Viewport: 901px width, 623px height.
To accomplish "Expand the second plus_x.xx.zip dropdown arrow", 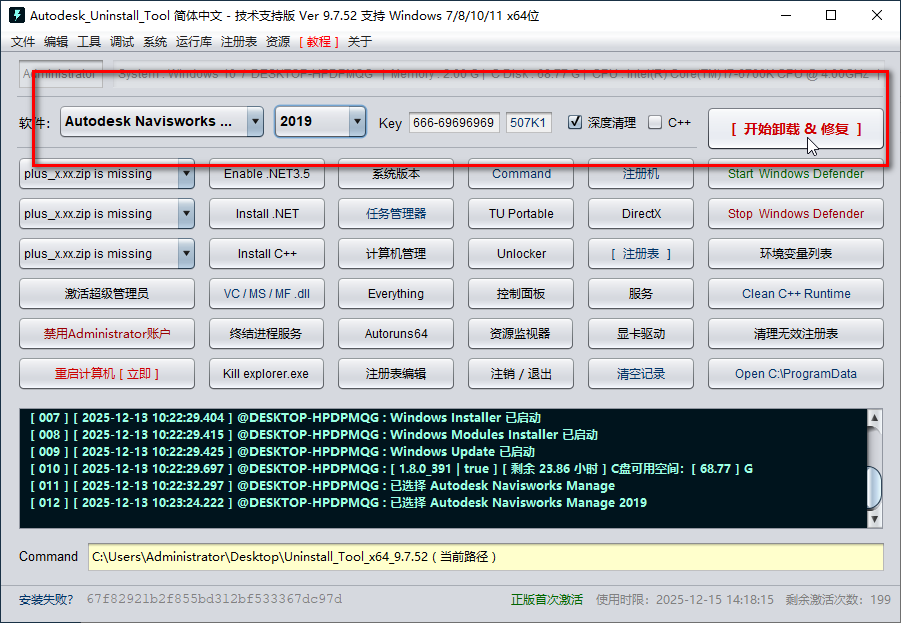I will click(x=186, y=214).
